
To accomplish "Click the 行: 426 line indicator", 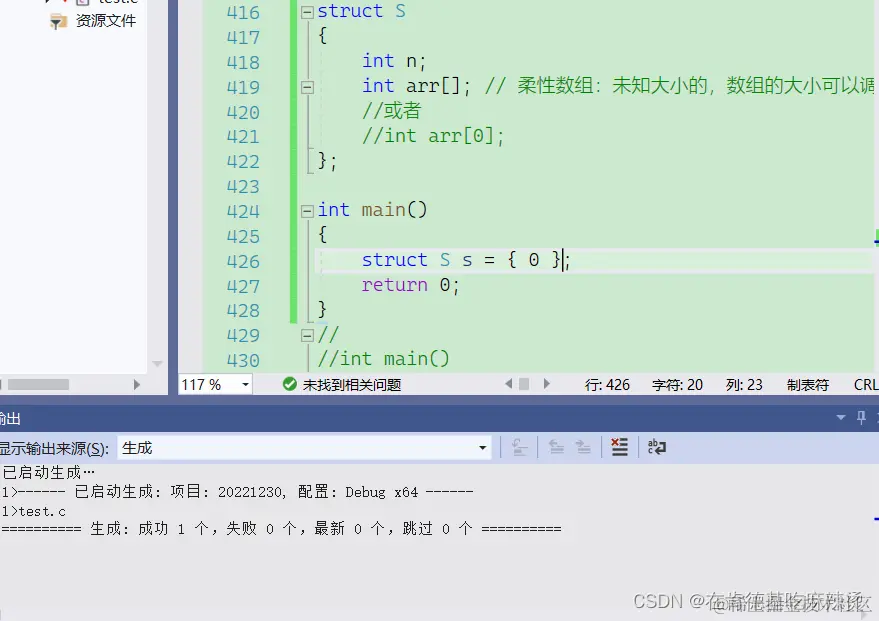I will [607, 385].
